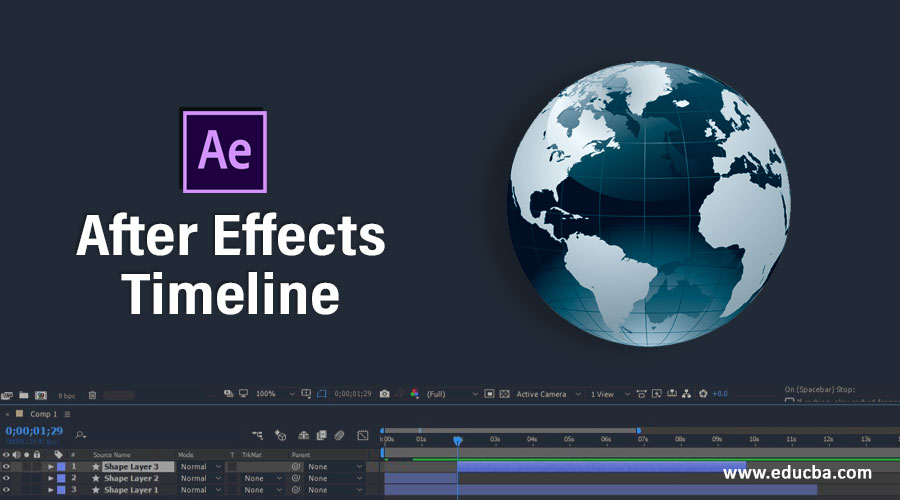The image size is (900, 500).
Task: Click parent pick whip for Shape Layer 3
Action: [x=296, y=467]
